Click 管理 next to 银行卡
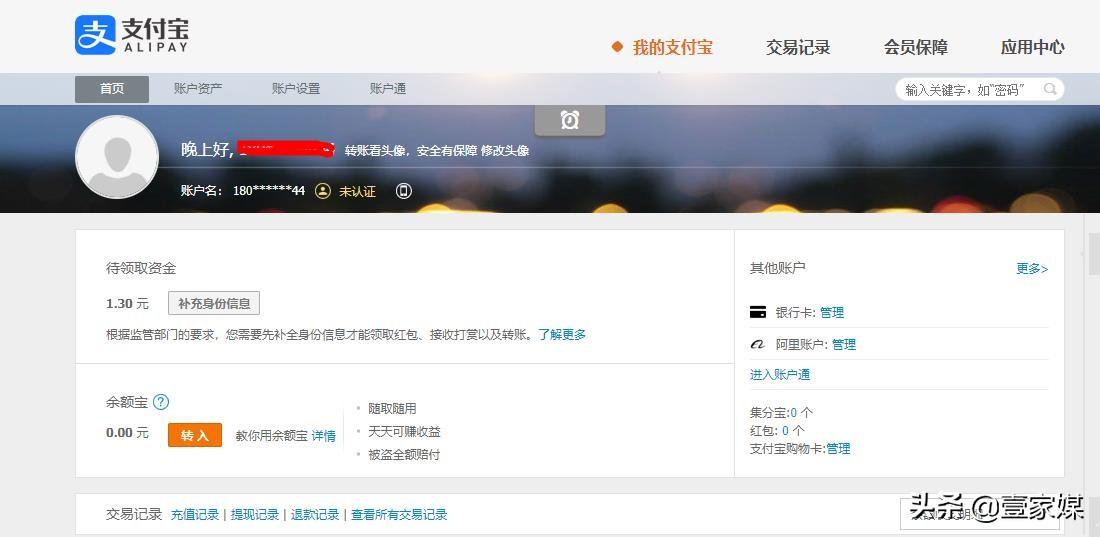The width and height of the screenshot is (1100, 537). coord(832,312)
